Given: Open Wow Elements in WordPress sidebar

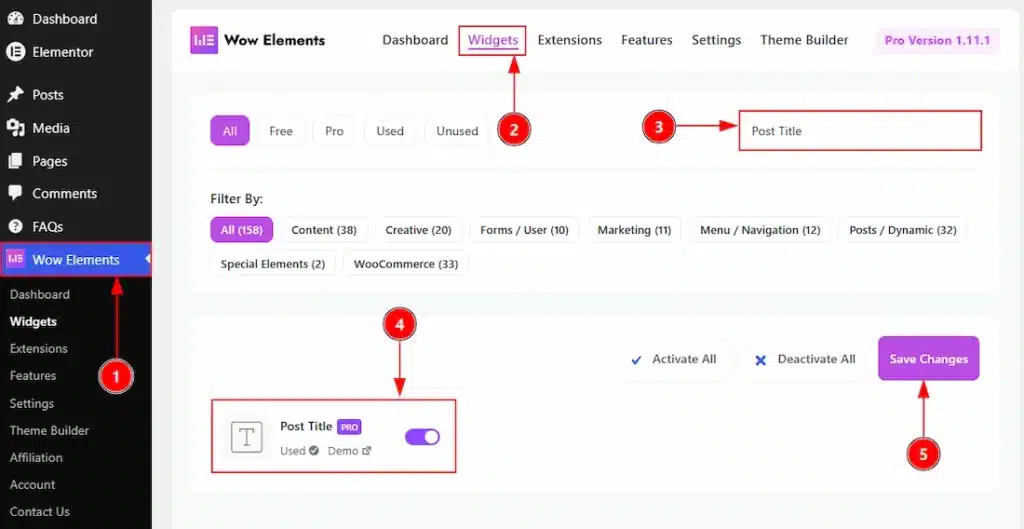Looking at the screenshot, I should point(76,259).
